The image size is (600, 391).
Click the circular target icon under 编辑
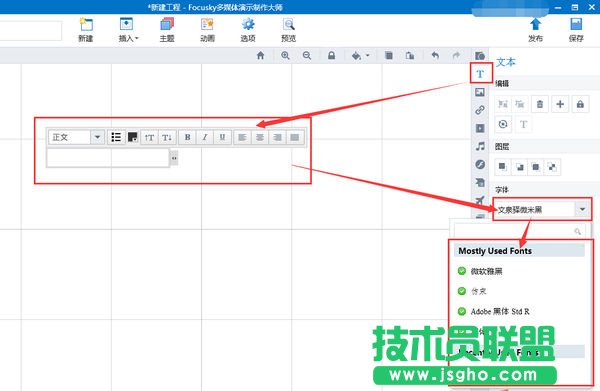click(503, 124)
